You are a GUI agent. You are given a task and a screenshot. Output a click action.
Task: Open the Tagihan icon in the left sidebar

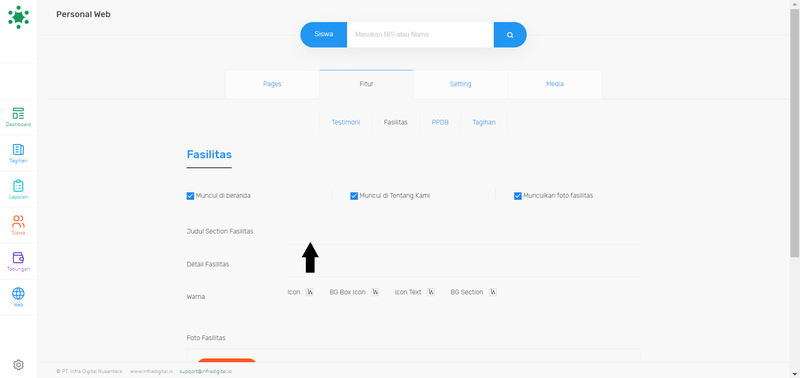click(x=18, y=154)
